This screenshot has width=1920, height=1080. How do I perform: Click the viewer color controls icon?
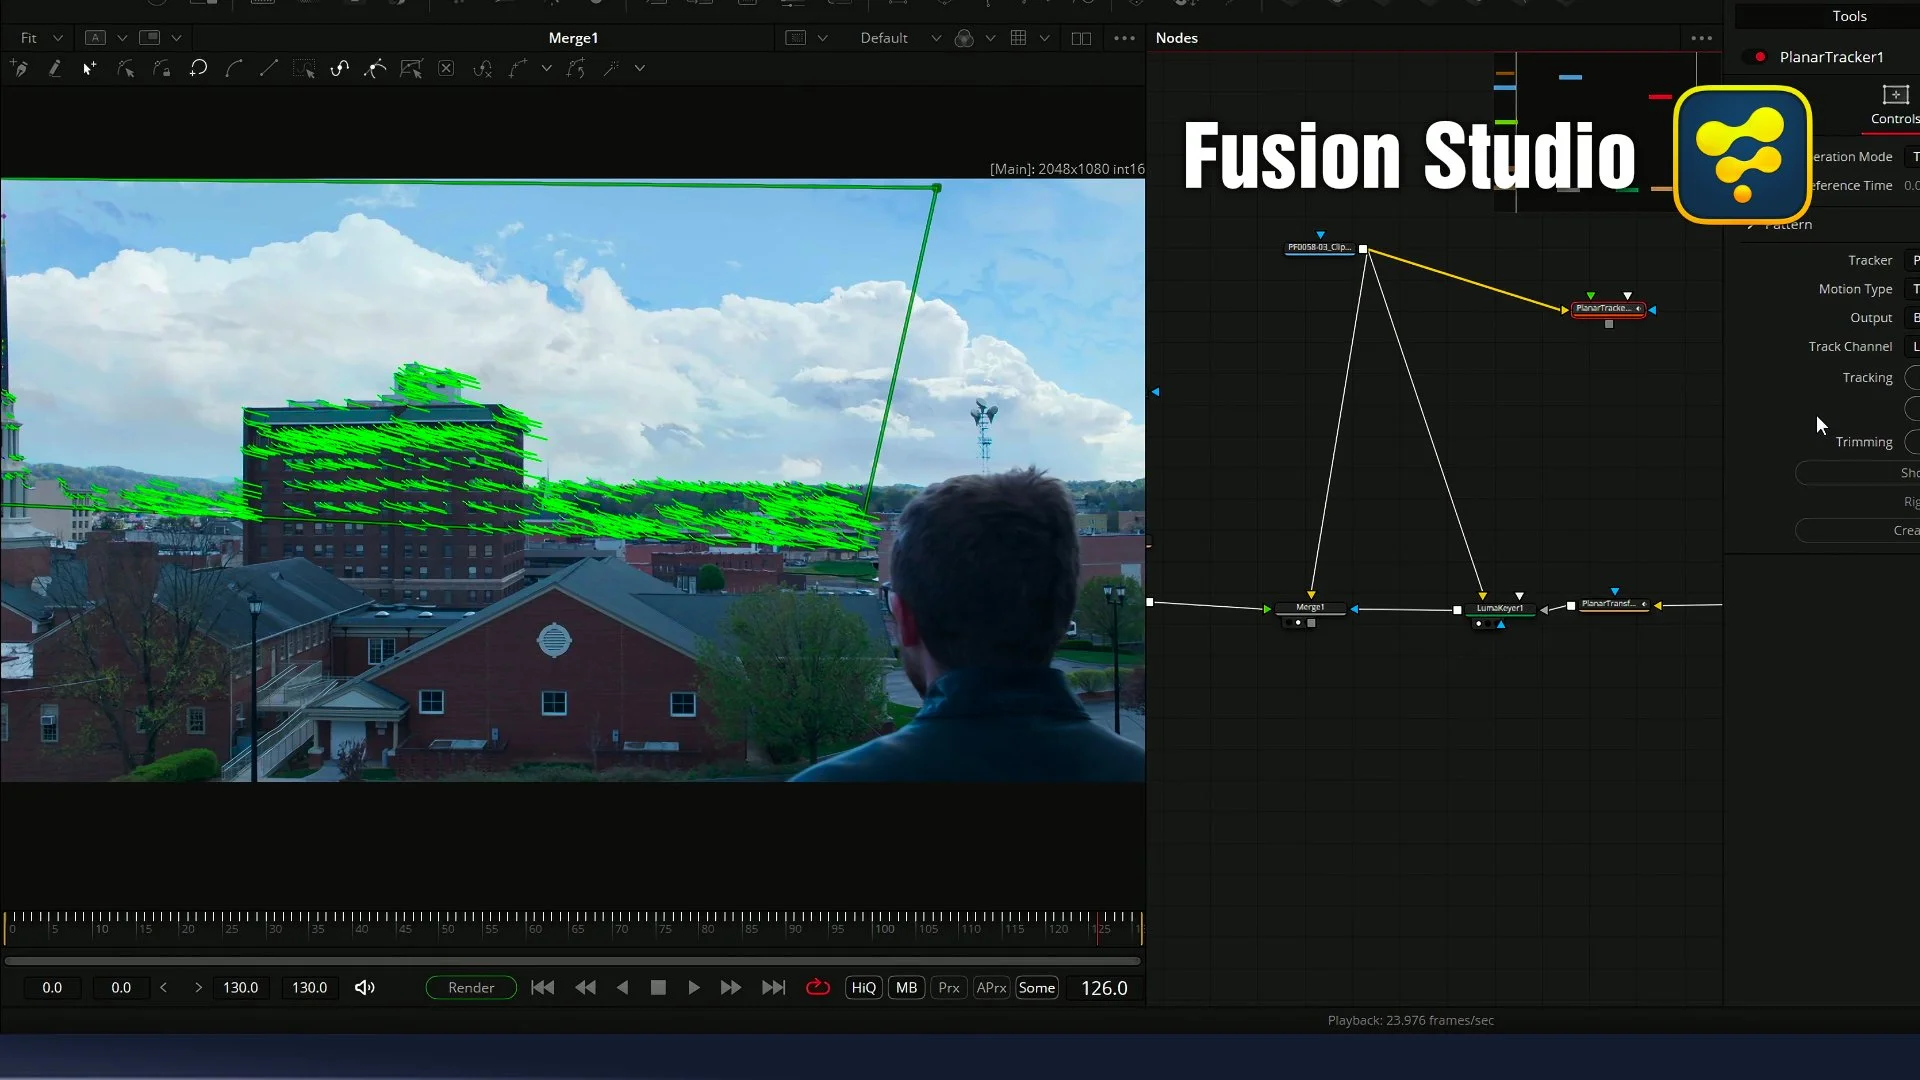click(964, 38)
